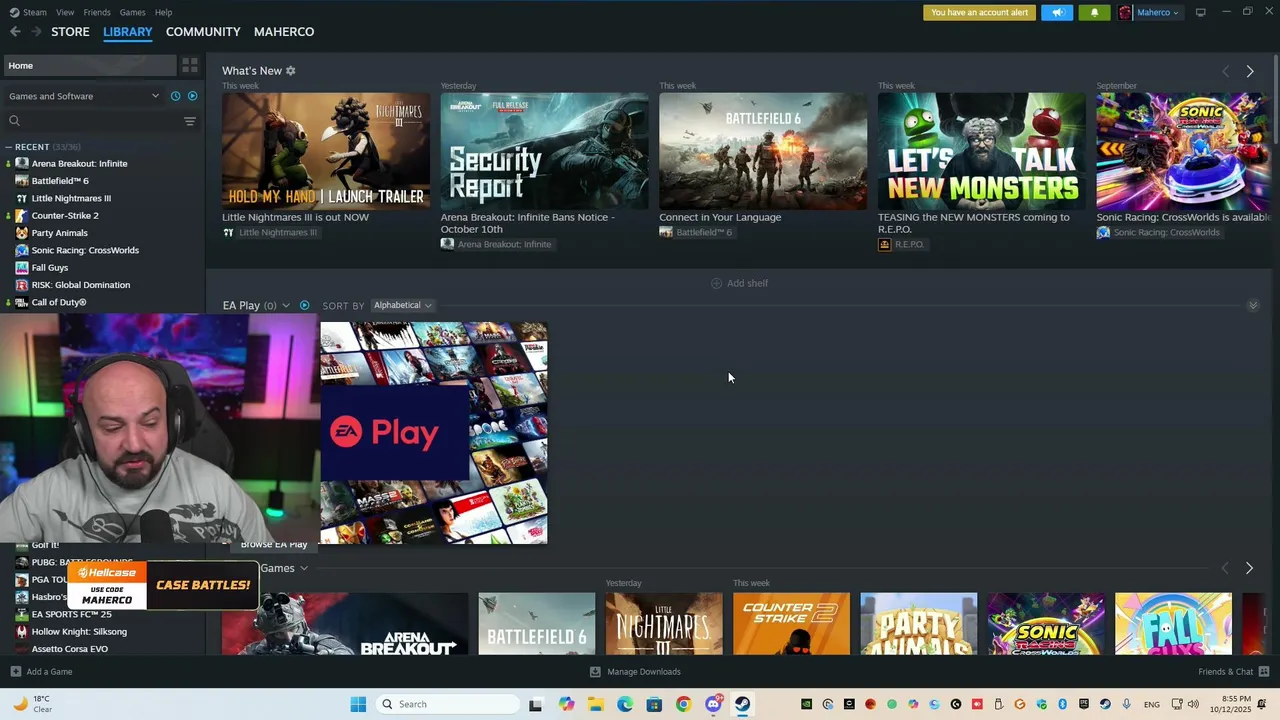Open Discord from the taskbar
The image size is (1280, 720).
pyautogui.click(x=713, y=704)
